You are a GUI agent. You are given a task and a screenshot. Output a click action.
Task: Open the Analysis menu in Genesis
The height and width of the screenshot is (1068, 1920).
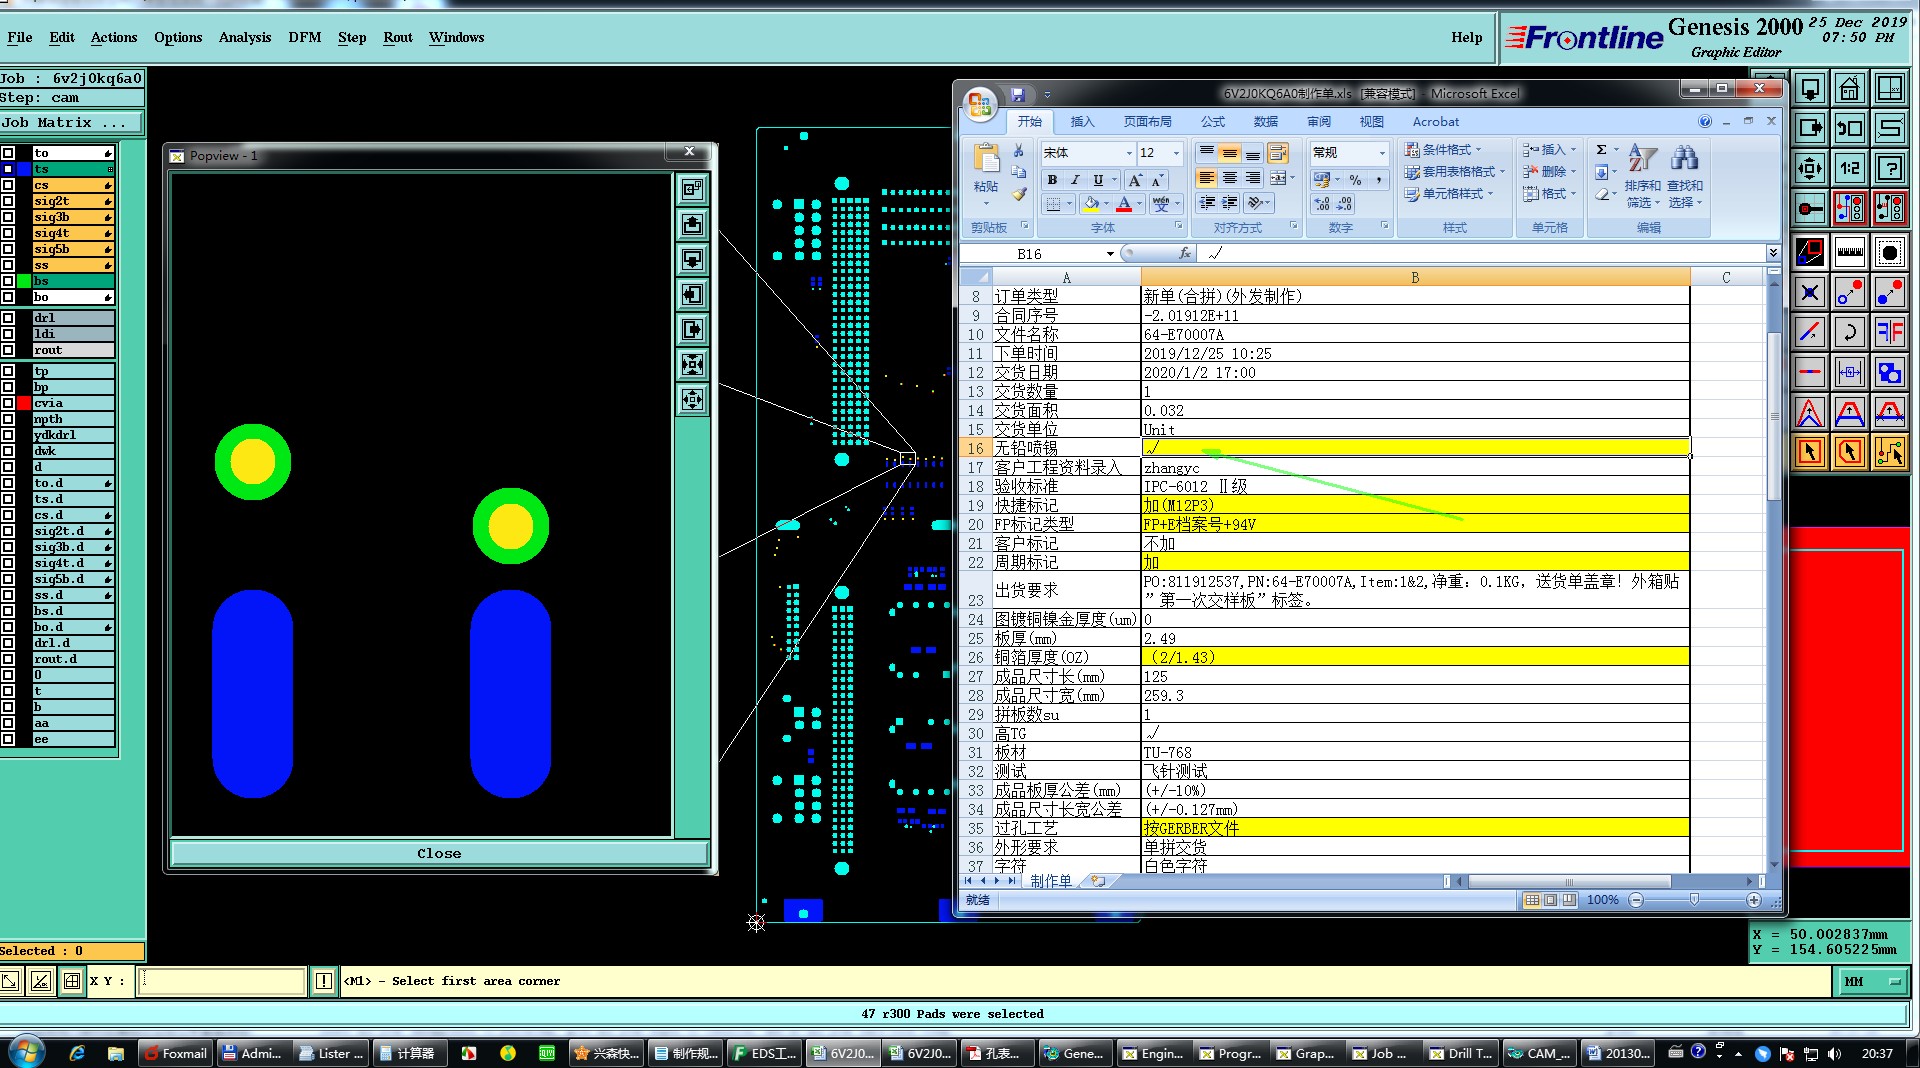(245, 37)
